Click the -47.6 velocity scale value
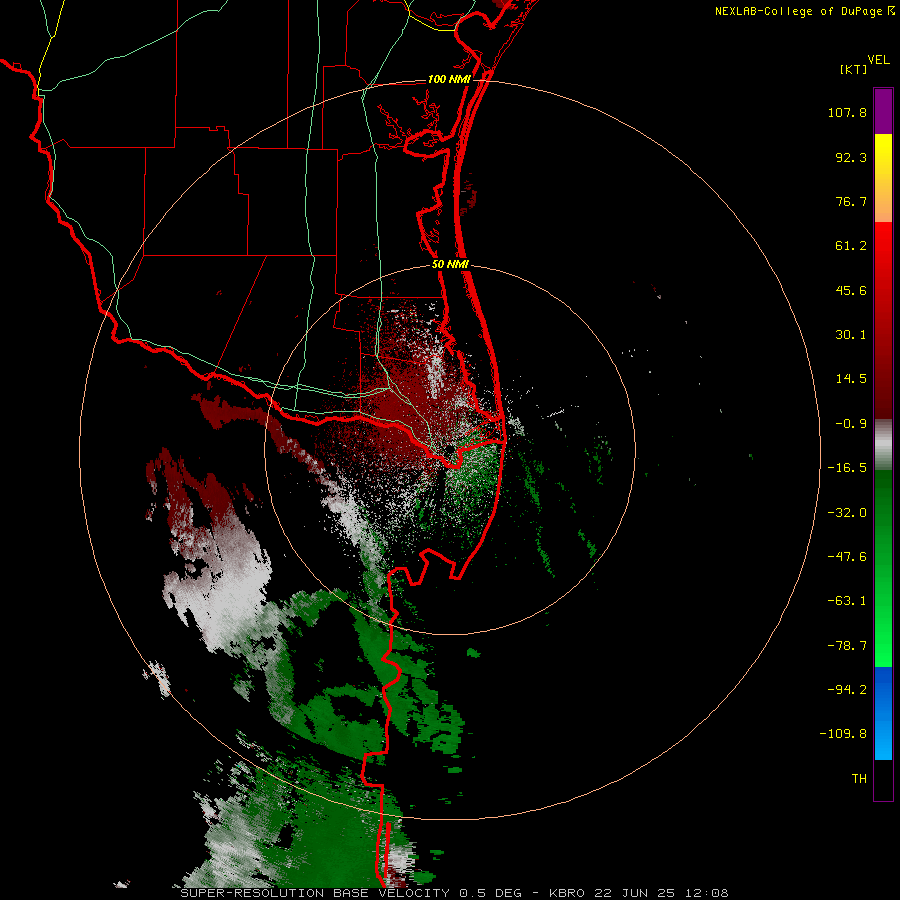Image resolution: width=900 pixels, height=900 pixels. pyautogui.click(x=847, y=557)
